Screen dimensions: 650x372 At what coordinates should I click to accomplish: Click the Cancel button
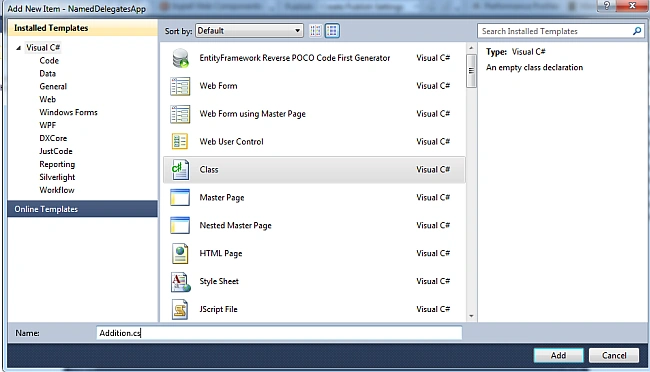[614, 355]
